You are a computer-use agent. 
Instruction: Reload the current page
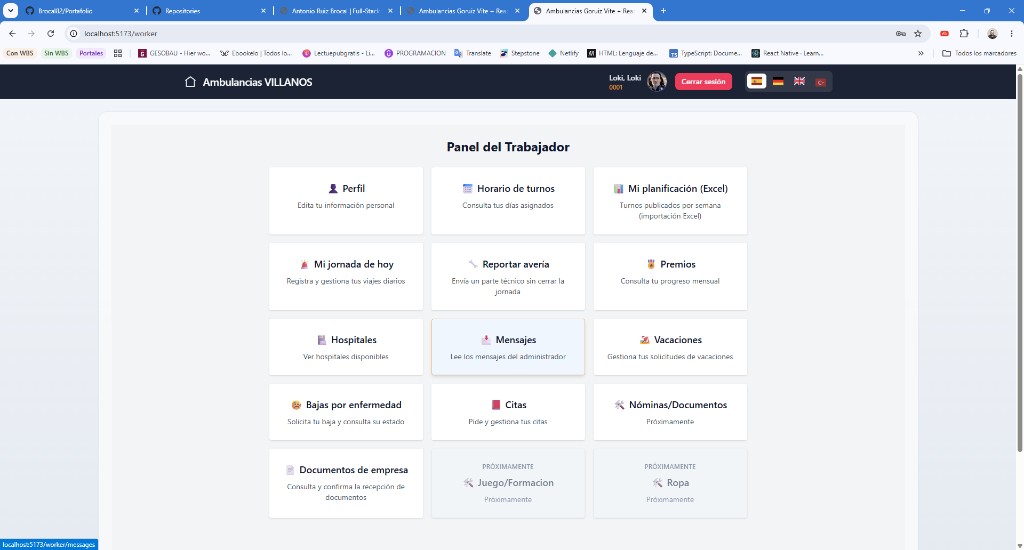tap(50, 33)
